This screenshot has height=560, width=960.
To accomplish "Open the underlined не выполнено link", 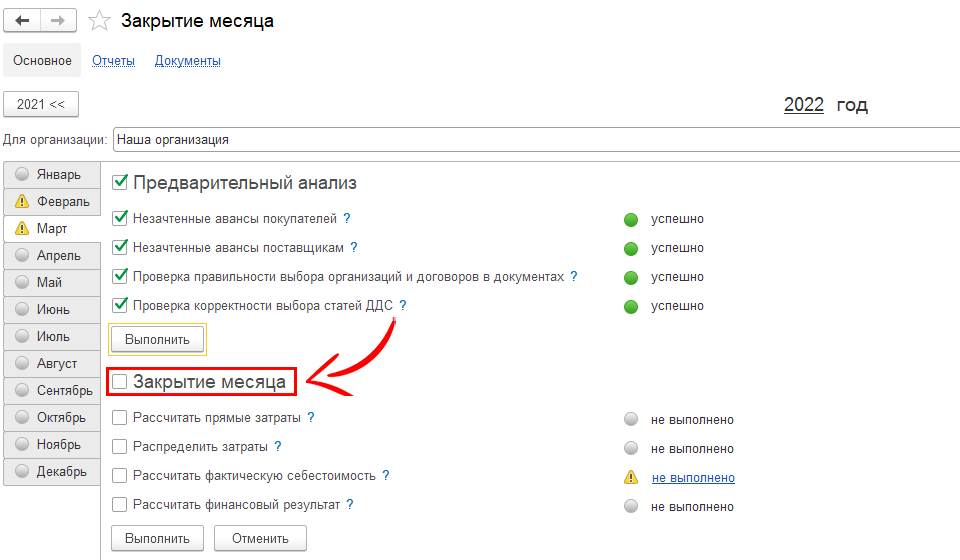I will (692, 478).
